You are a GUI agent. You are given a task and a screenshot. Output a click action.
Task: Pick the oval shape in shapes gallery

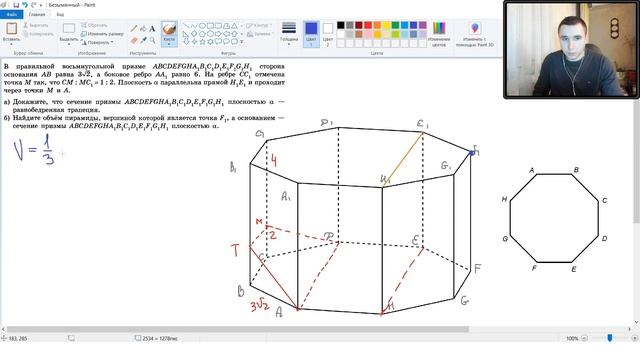[x=202, y=26]
